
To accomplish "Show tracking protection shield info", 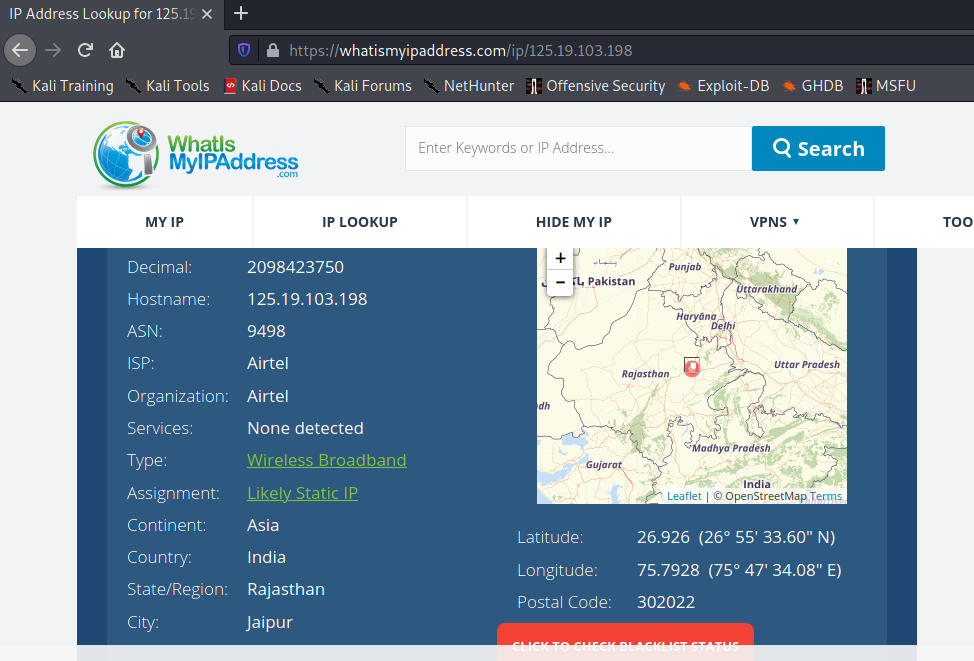I will point(244,50).
